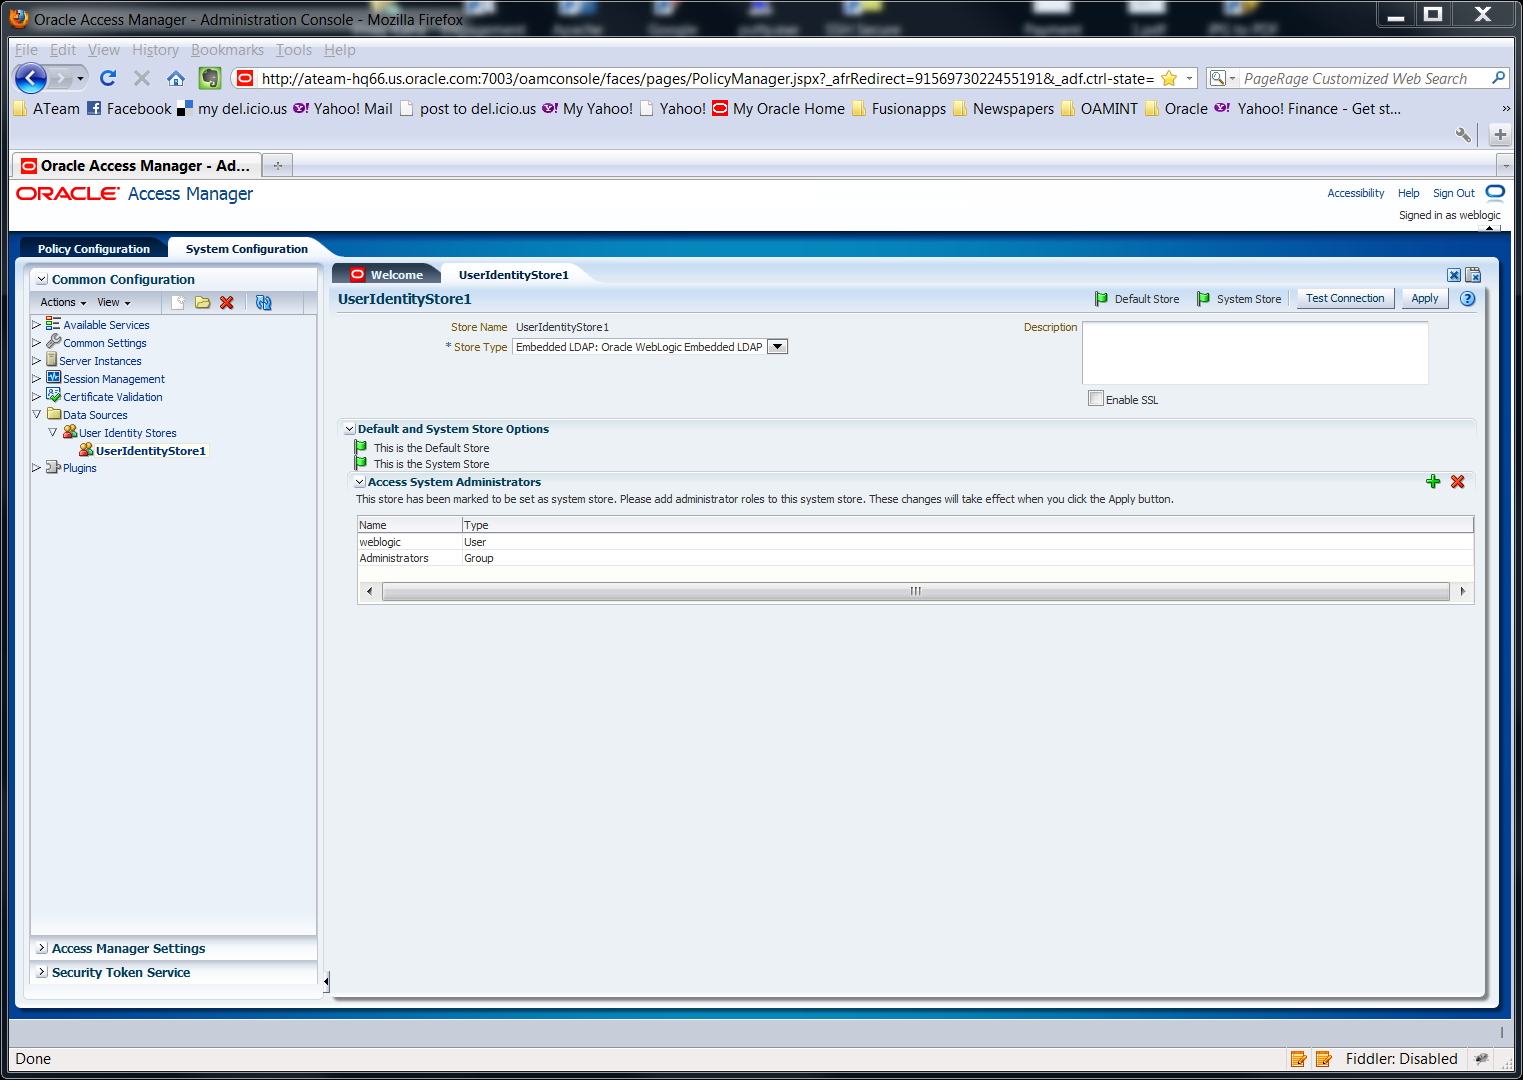Click the PageRage web search field
This screenshot has height=1080, width=1523.
[1364, 78]
